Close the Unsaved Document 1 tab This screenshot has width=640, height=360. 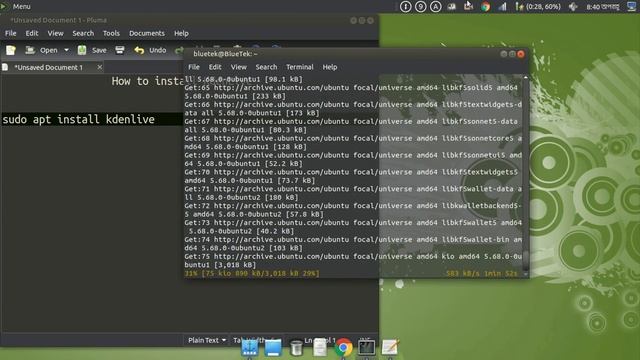(99, 67)
